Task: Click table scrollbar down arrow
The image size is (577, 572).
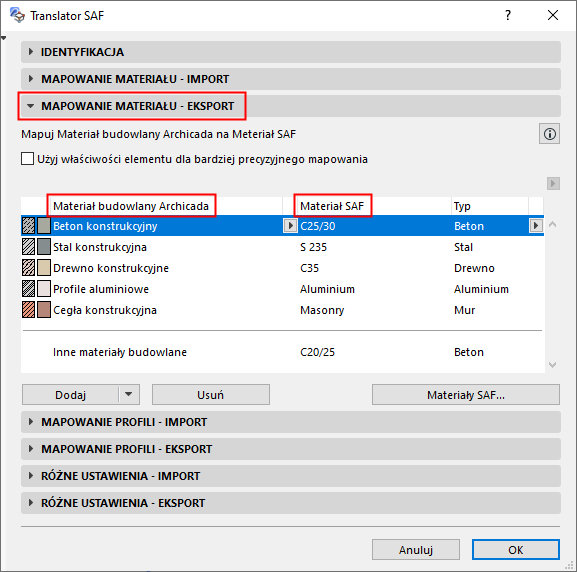Action: click(x=552, y=365)
